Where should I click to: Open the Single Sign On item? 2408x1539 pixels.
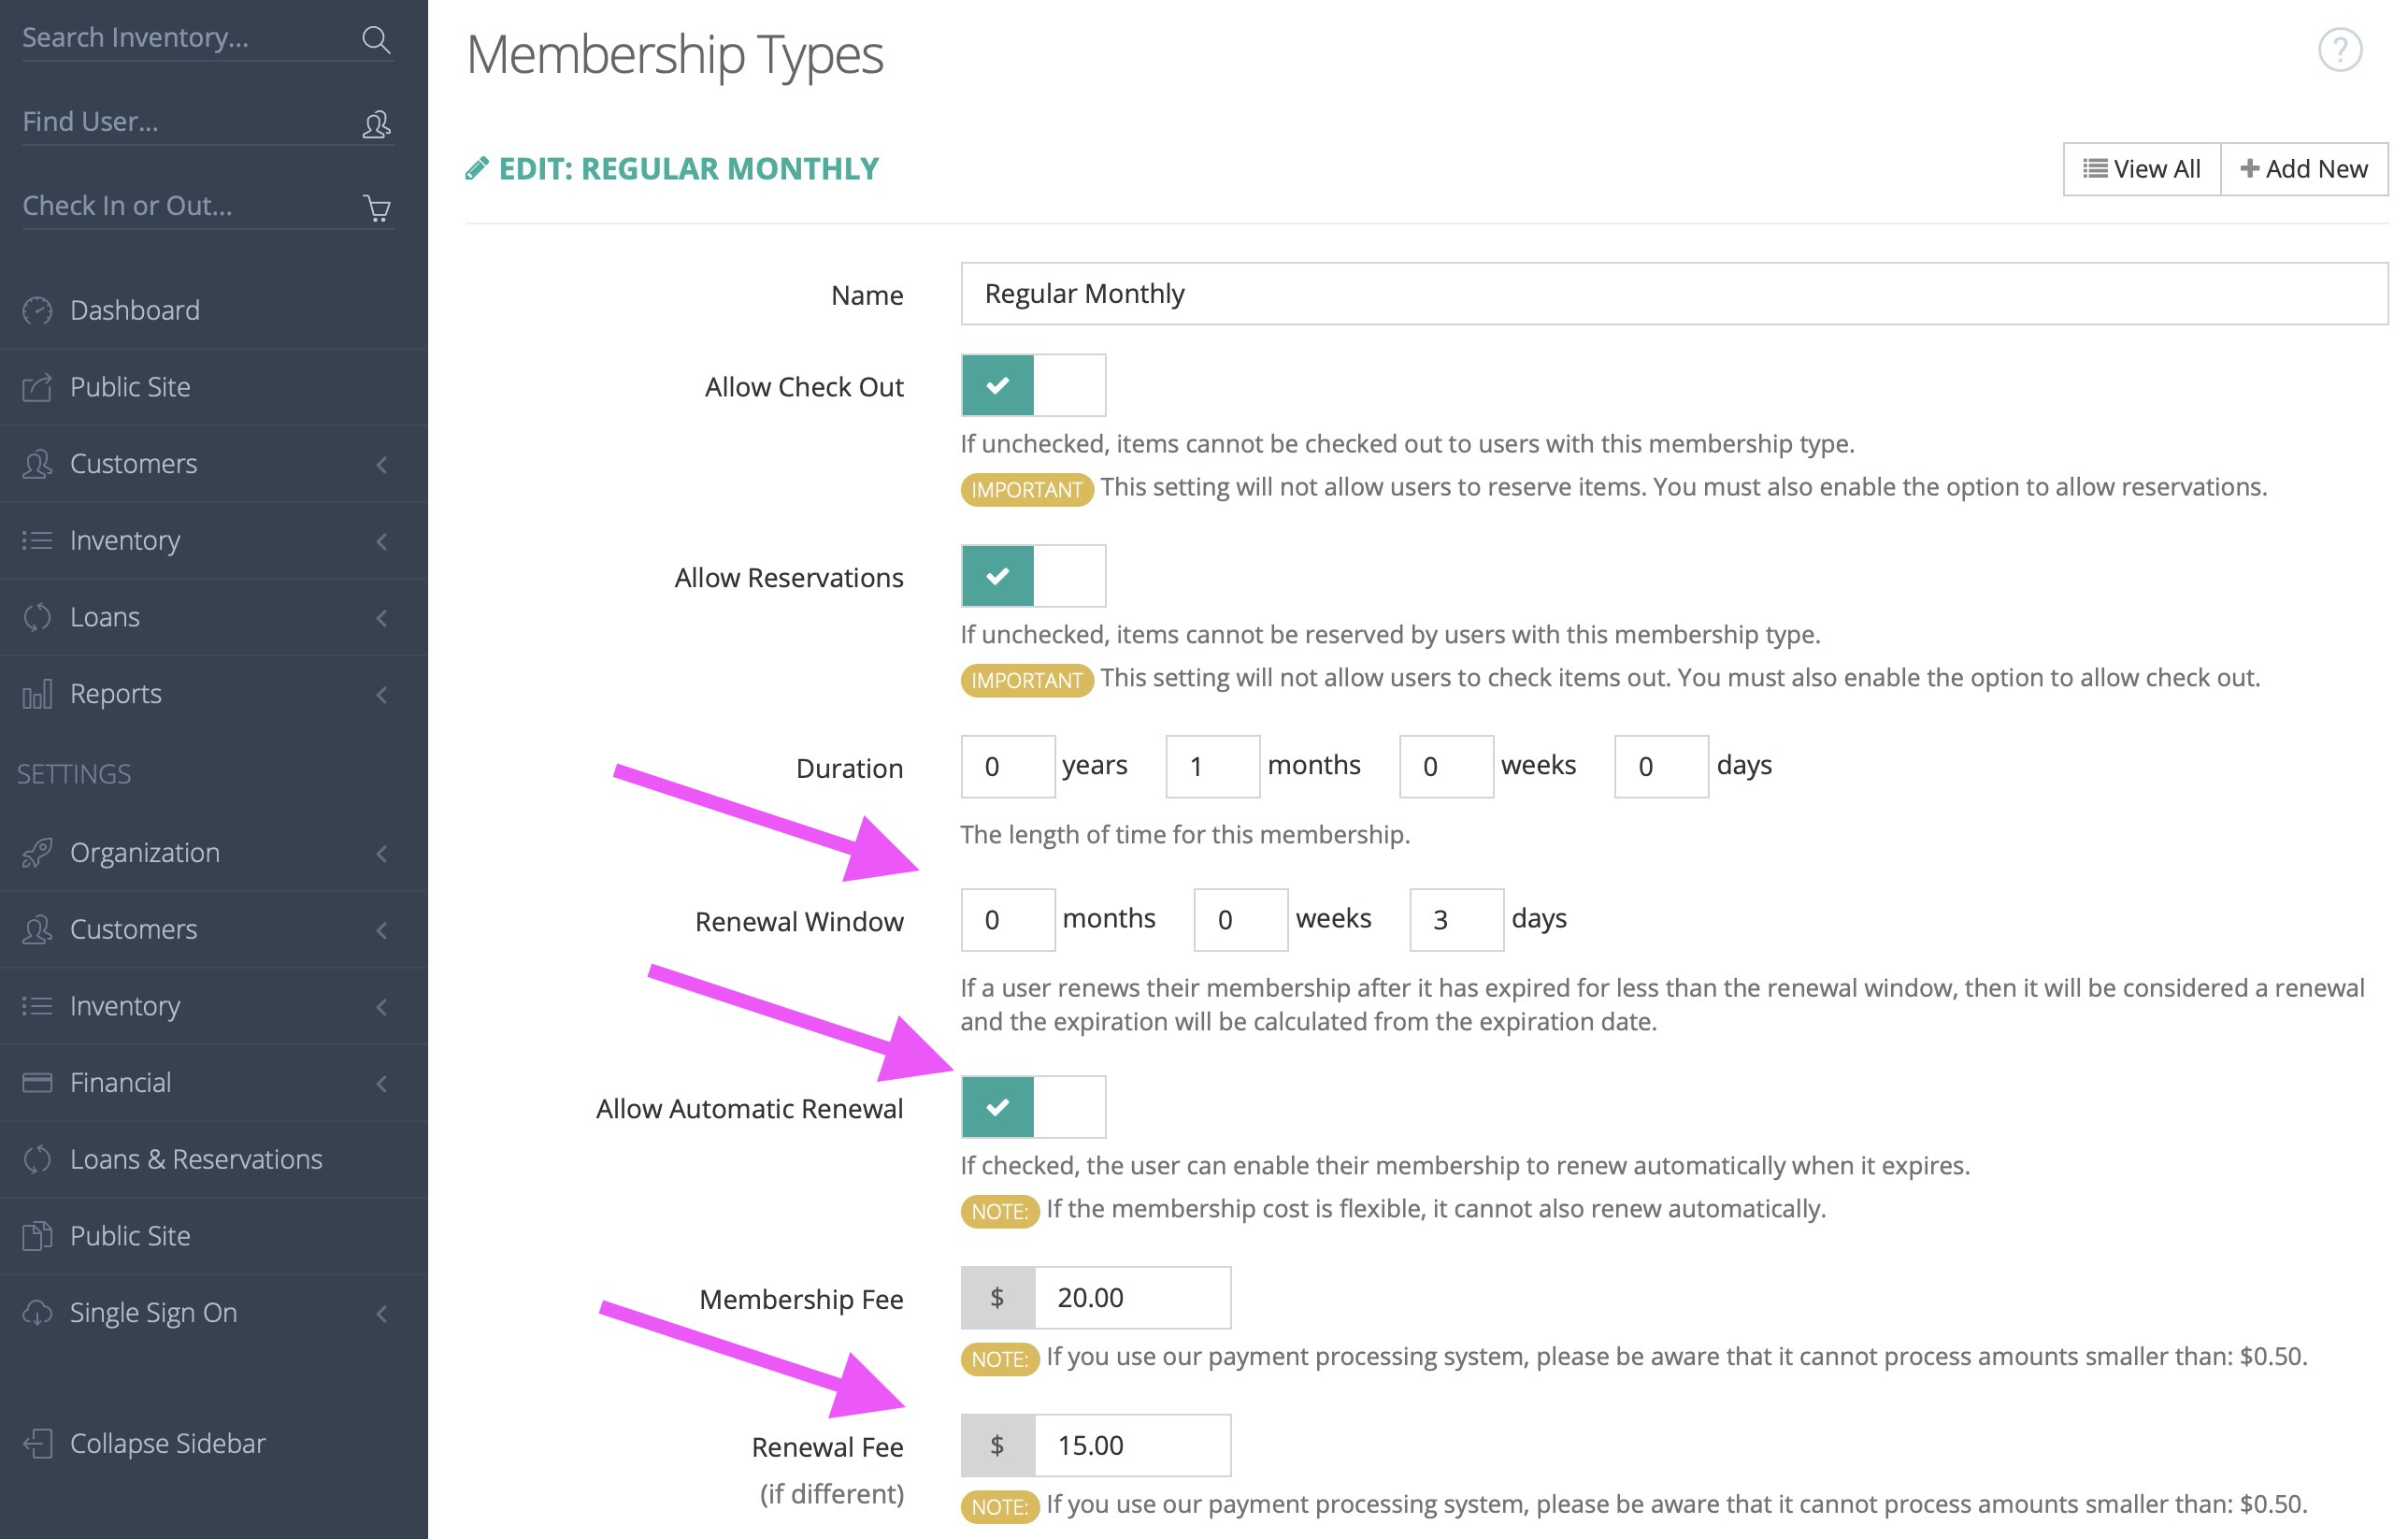214,1313
